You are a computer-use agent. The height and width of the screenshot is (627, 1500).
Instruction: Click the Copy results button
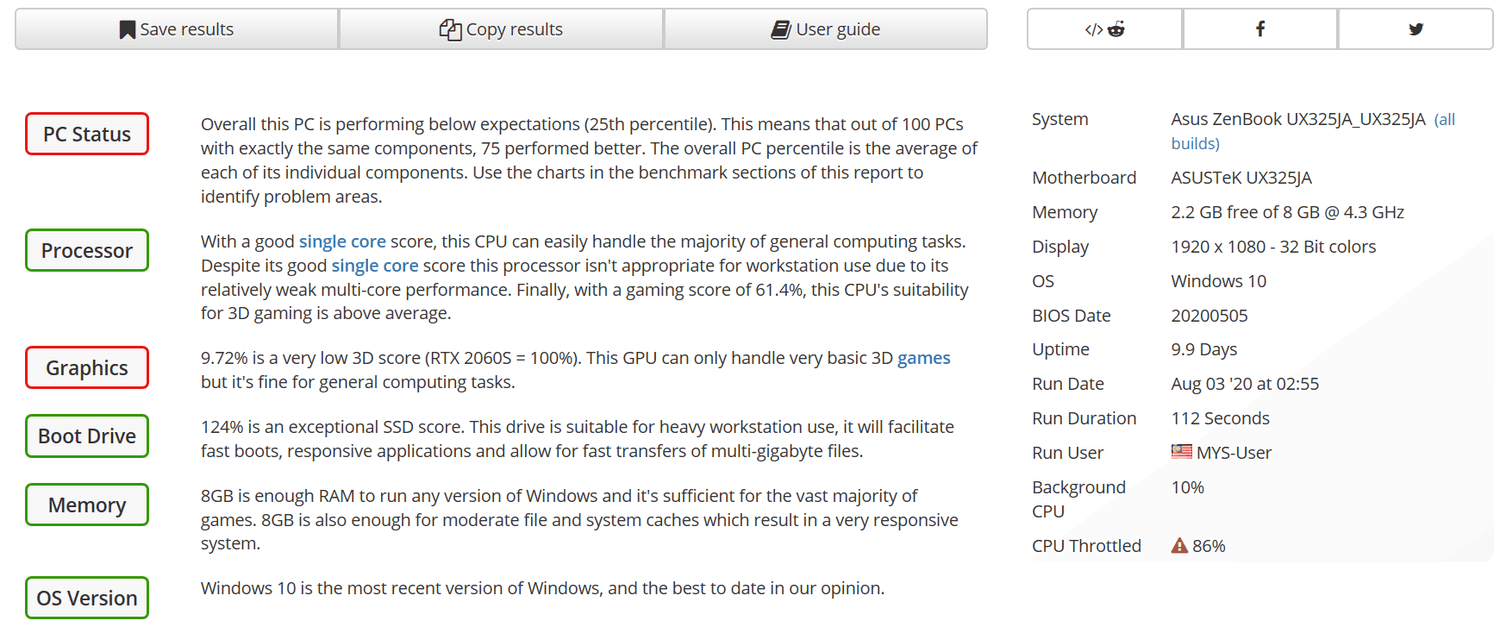pyautogui.click(x=501, y=29)
